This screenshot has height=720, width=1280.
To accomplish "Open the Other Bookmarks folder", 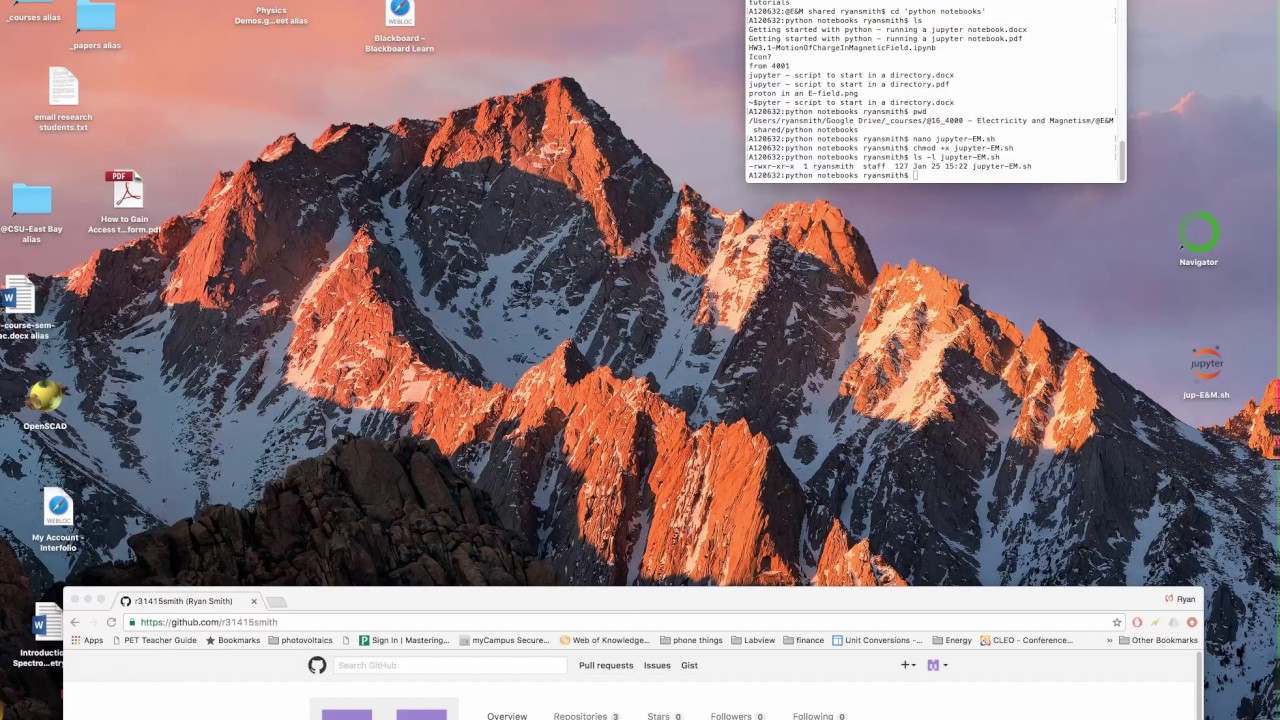I will 1158,640.
